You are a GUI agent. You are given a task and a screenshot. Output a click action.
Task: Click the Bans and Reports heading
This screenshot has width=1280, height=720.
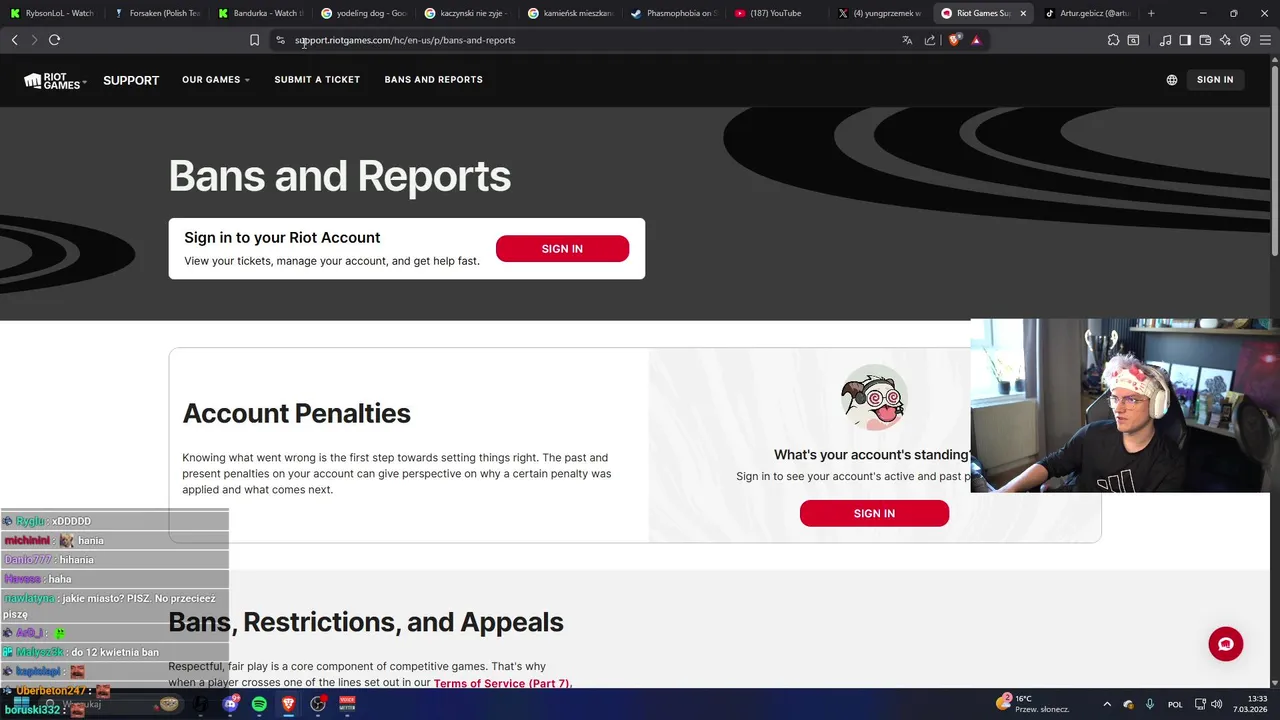coord(340,176)
